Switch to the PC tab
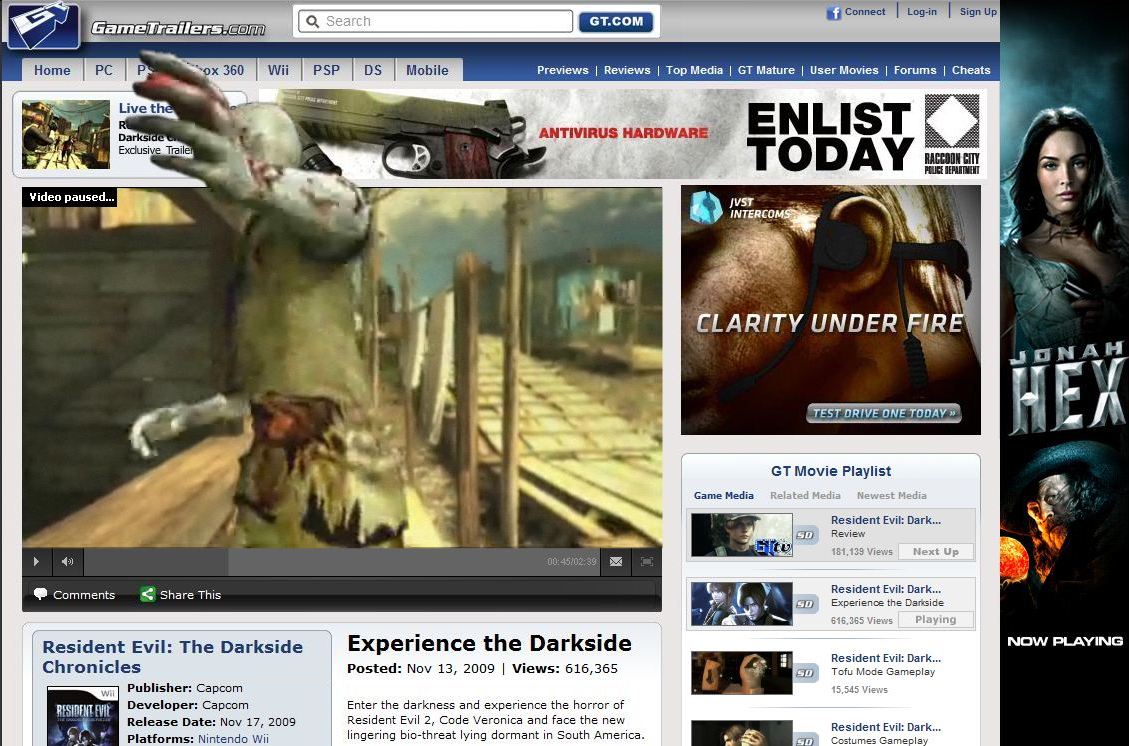Image resolution: width=1129 pixels, height=746 pixels. click(104, 70)
